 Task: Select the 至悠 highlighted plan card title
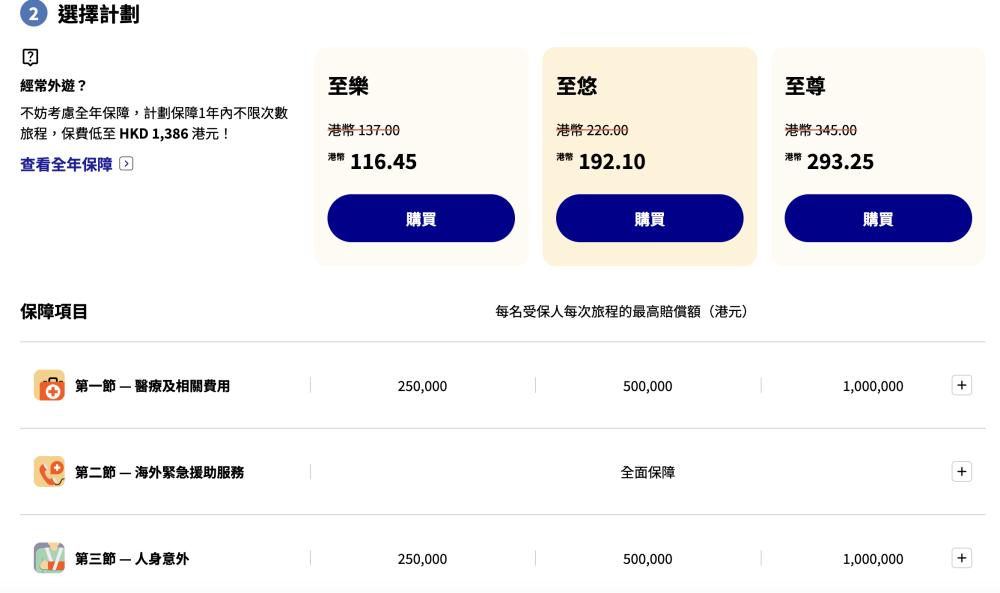(577, 85)
